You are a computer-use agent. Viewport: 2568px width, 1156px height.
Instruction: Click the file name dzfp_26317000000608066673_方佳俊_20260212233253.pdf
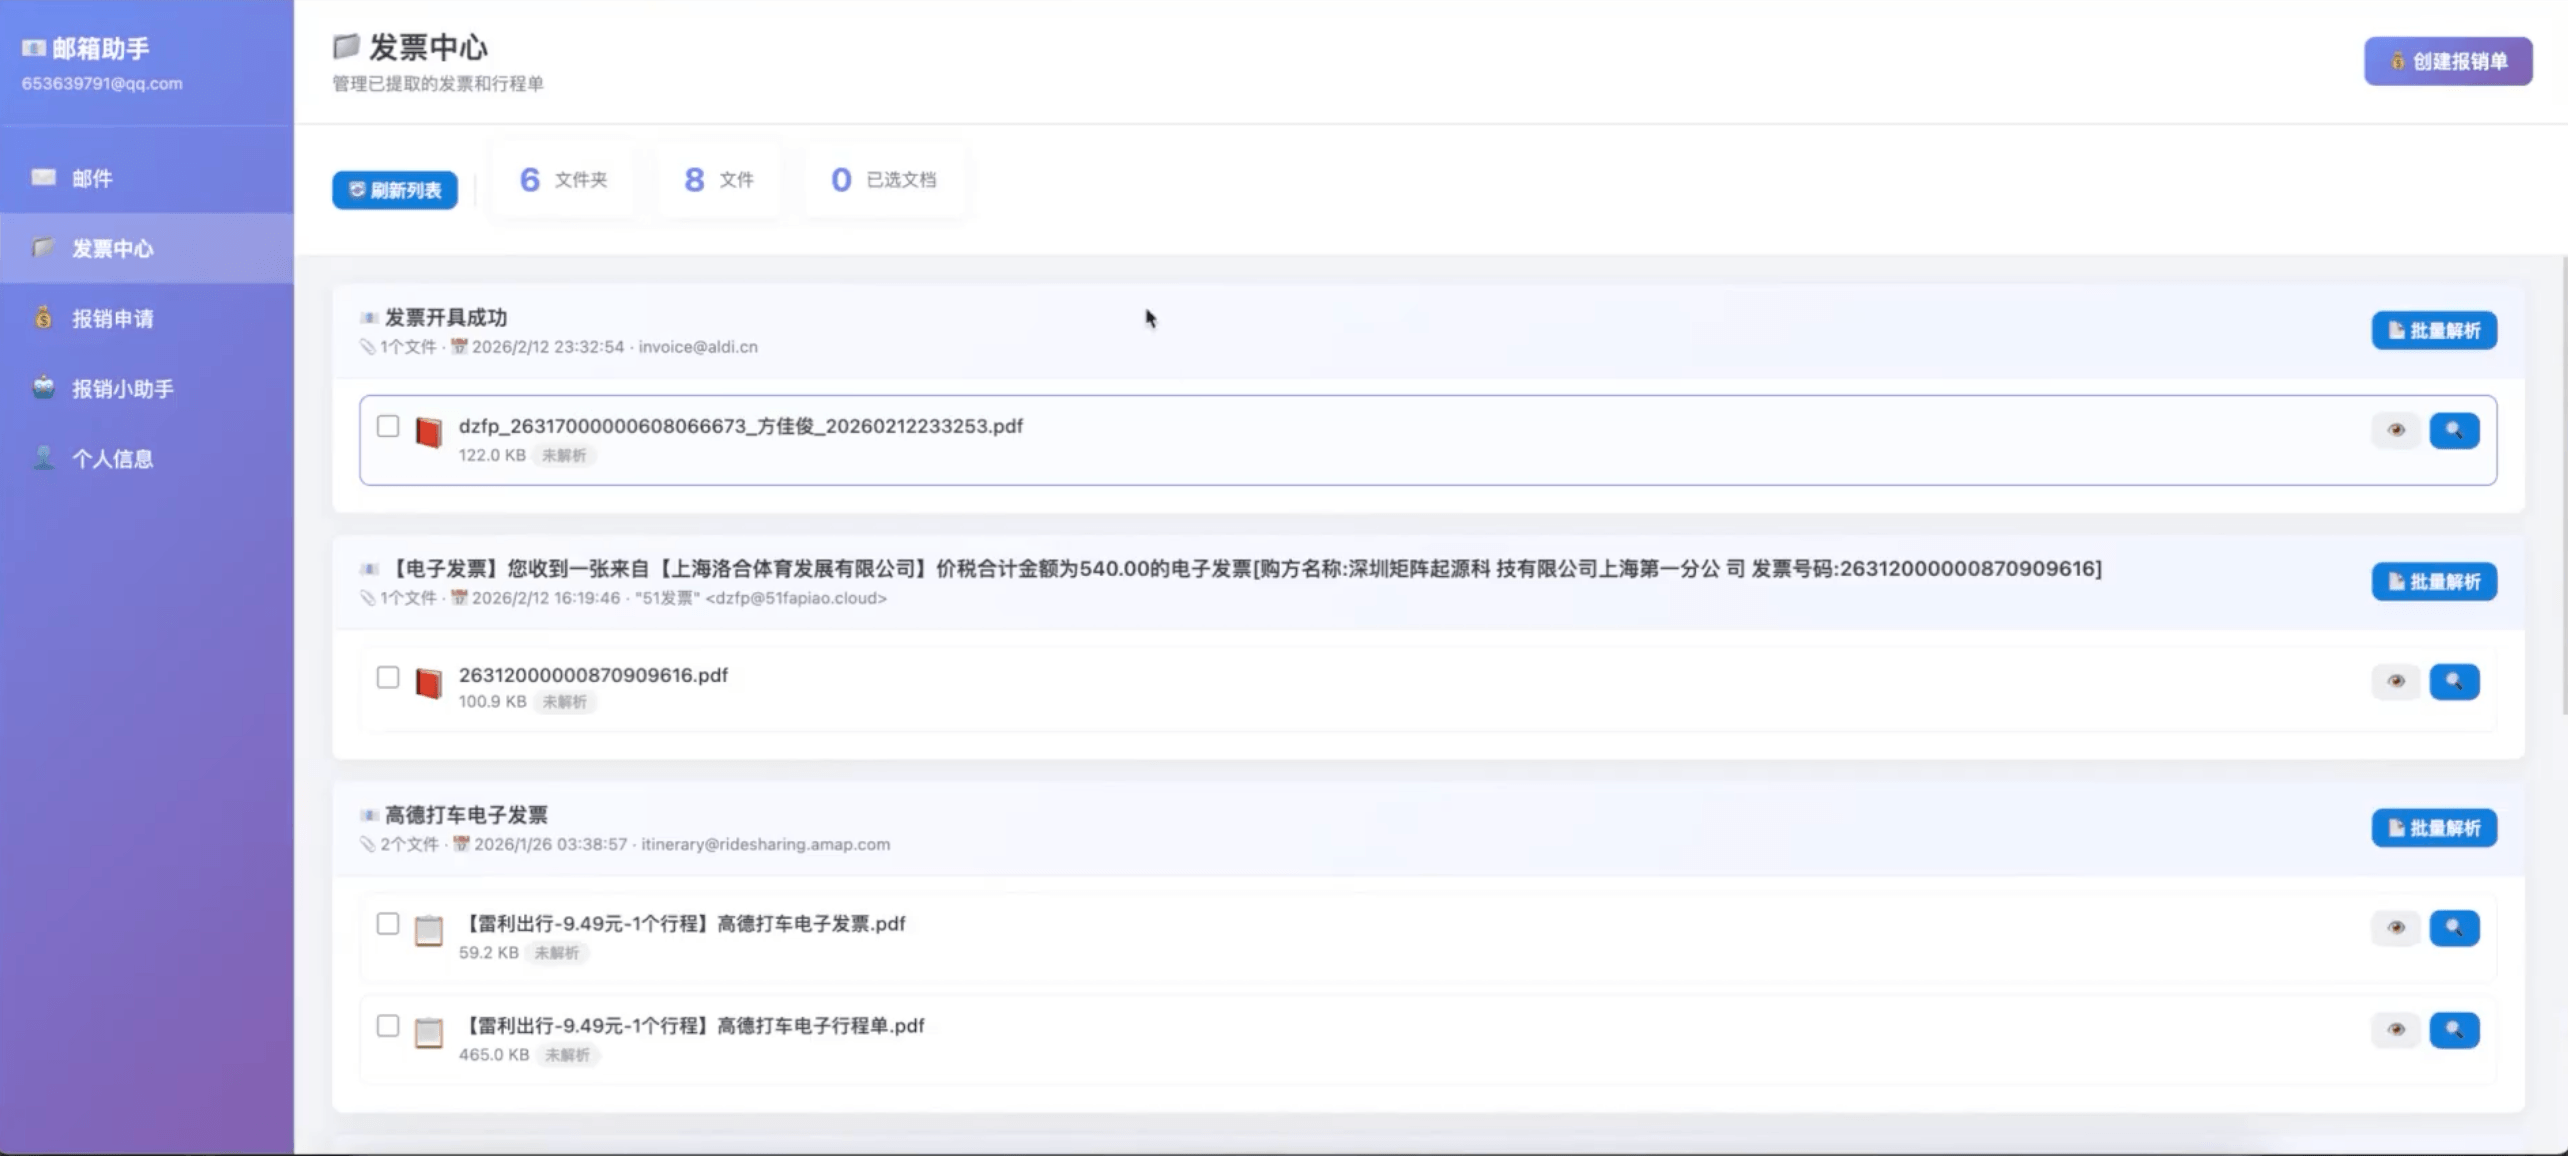tap(741, 426)
